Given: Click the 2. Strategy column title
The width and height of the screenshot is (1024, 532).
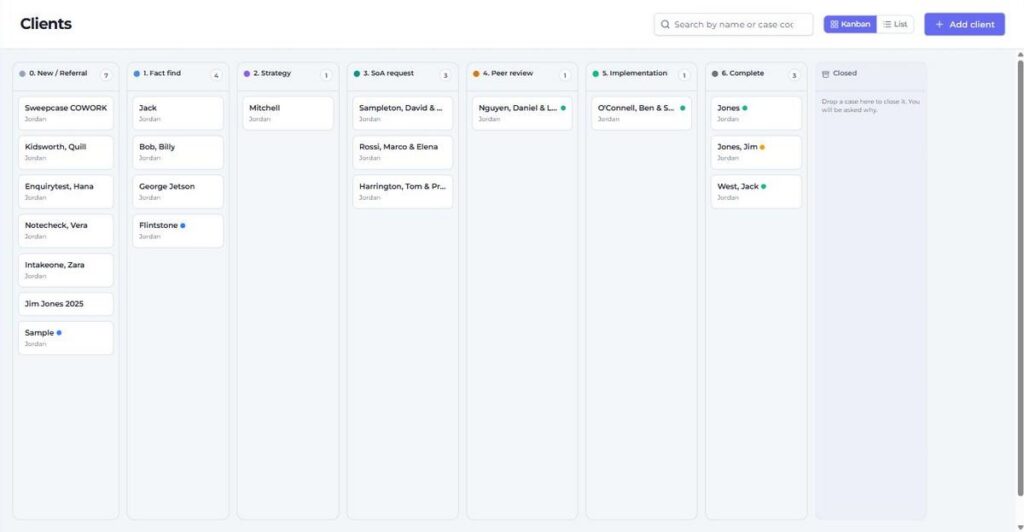Looking at the screenshot, I should [272, 74].
